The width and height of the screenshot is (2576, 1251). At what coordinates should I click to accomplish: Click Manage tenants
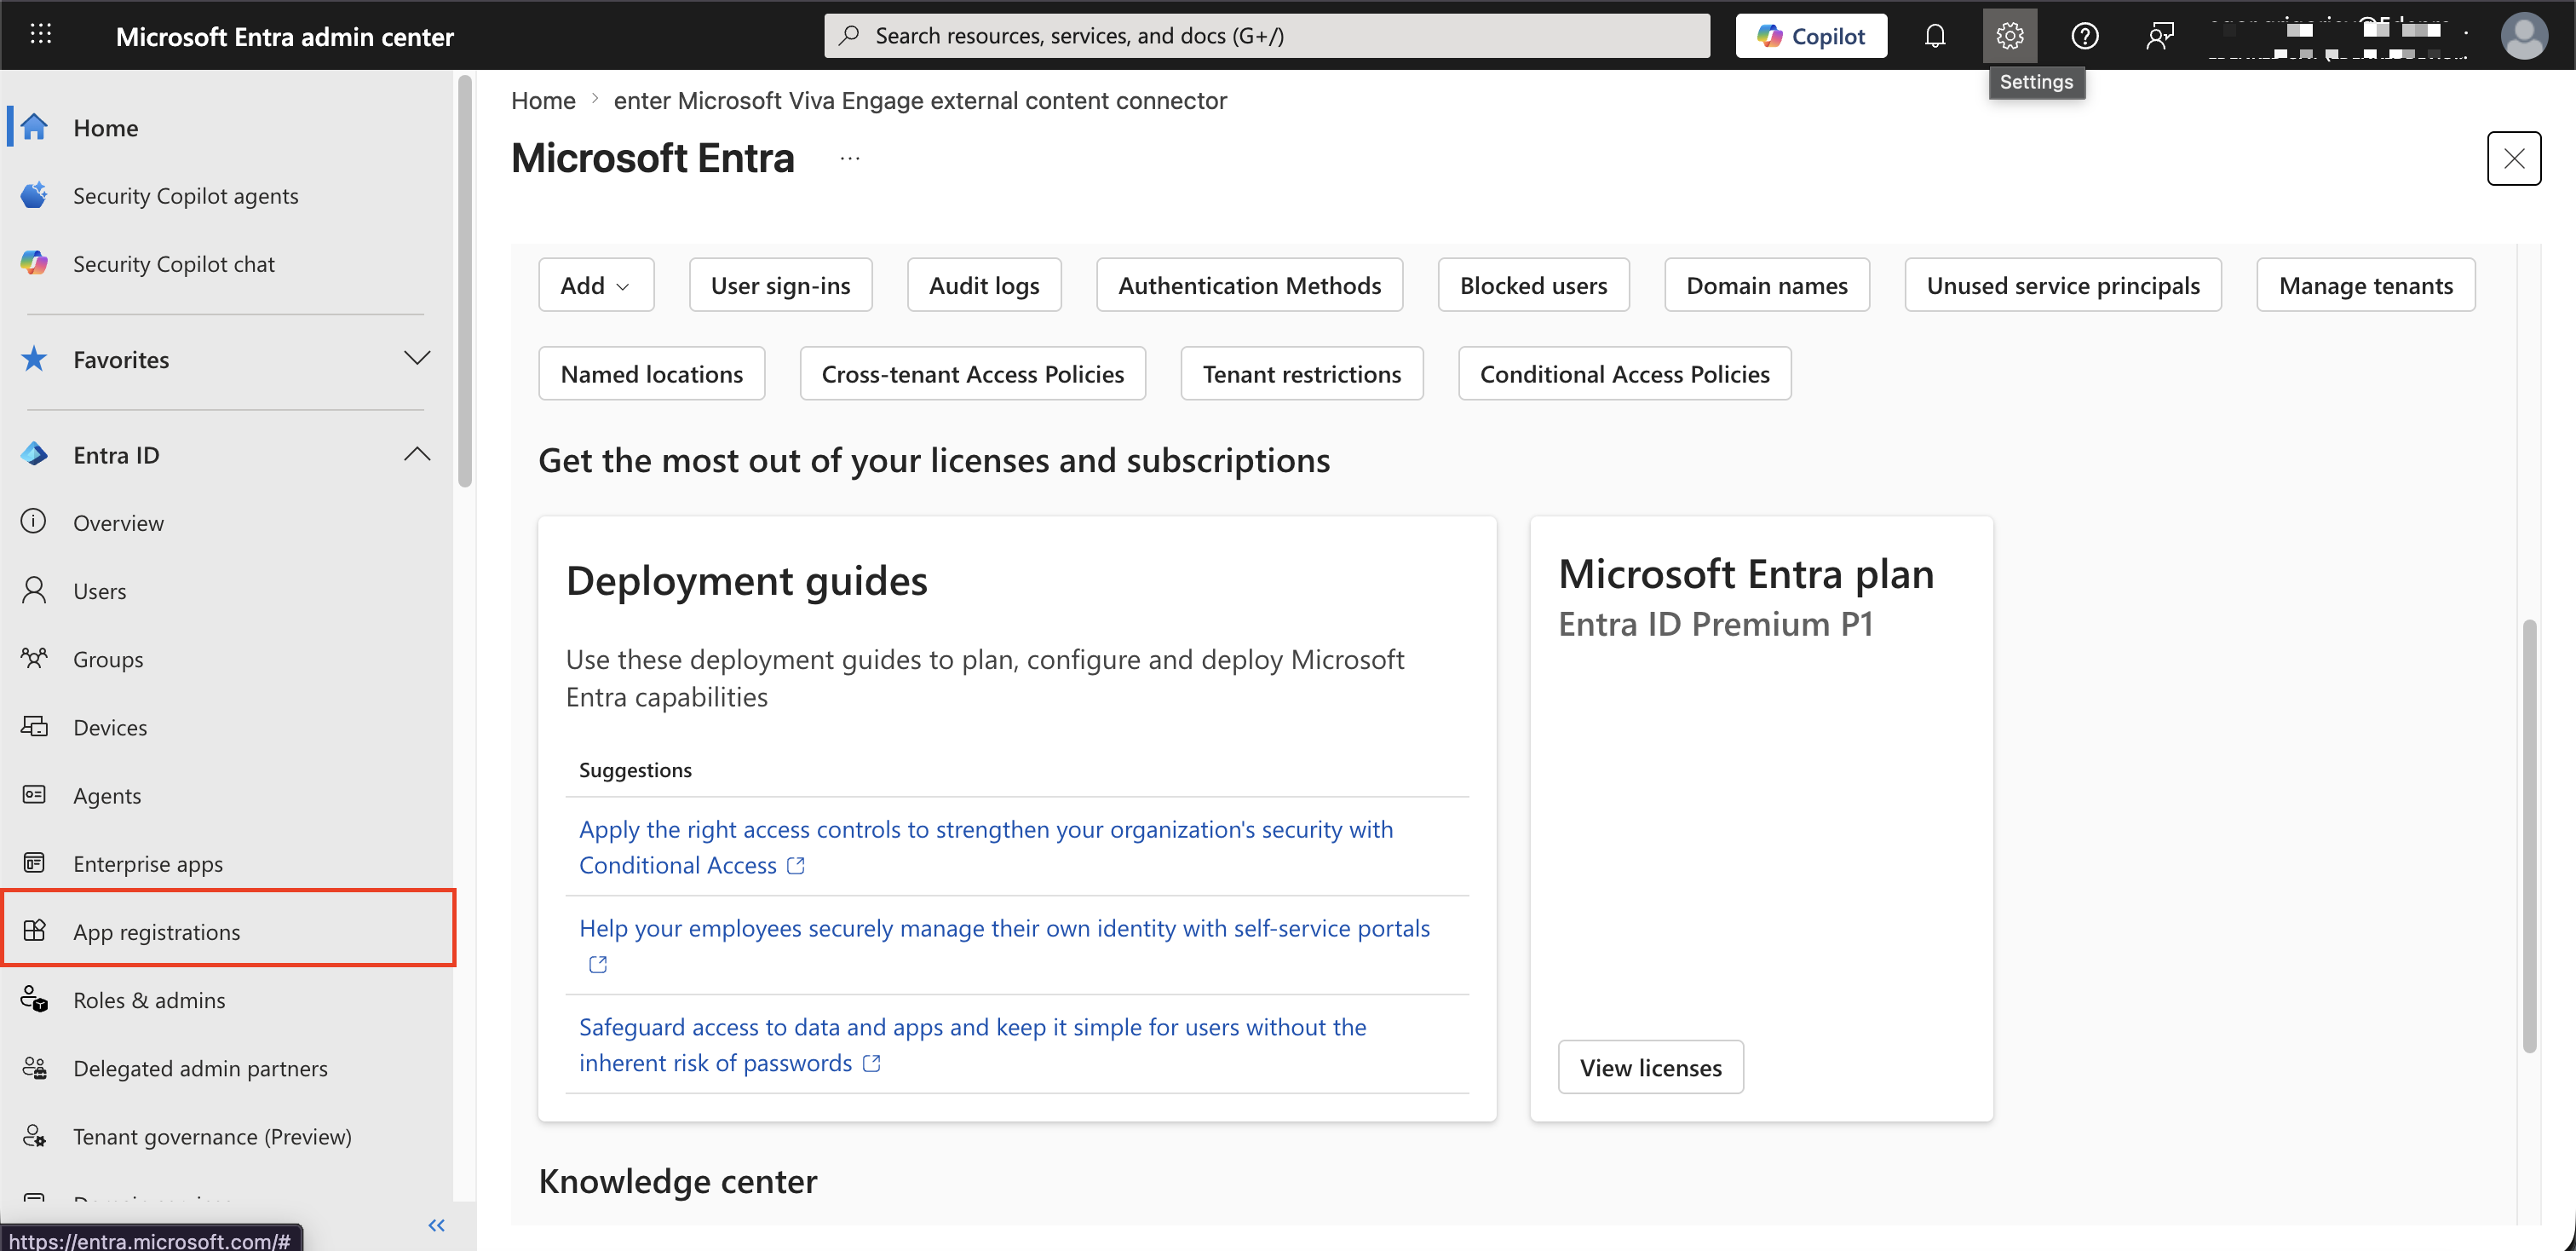2365,285
